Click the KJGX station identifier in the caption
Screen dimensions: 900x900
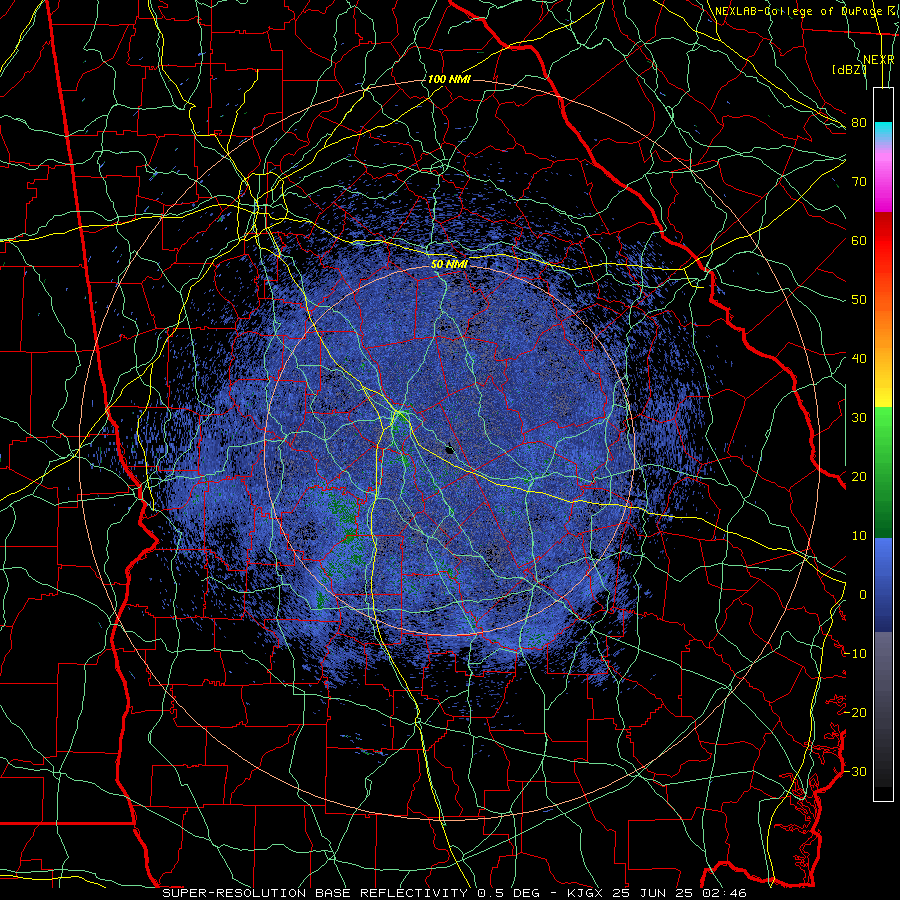point(586,893)
